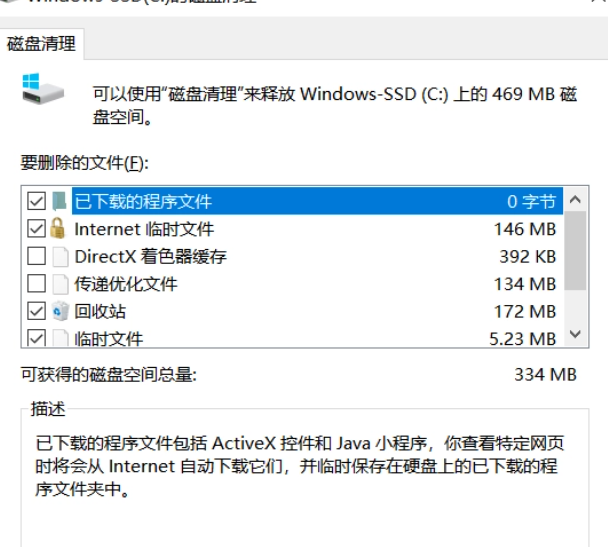The height and width of the screenshot is (547, 608).
Task: Uncheck the 回收站 checkbox
Action: tap(36, 311)
